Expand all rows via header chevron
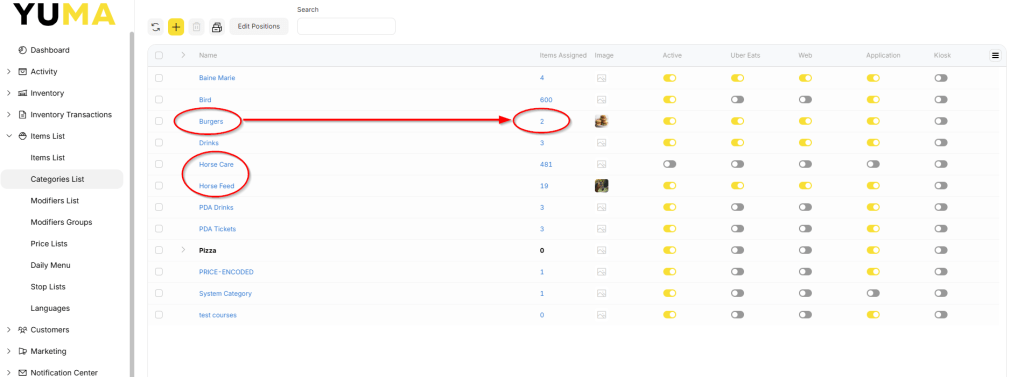The height and width of the screenshot is (377, 1024). click(183, 55)
